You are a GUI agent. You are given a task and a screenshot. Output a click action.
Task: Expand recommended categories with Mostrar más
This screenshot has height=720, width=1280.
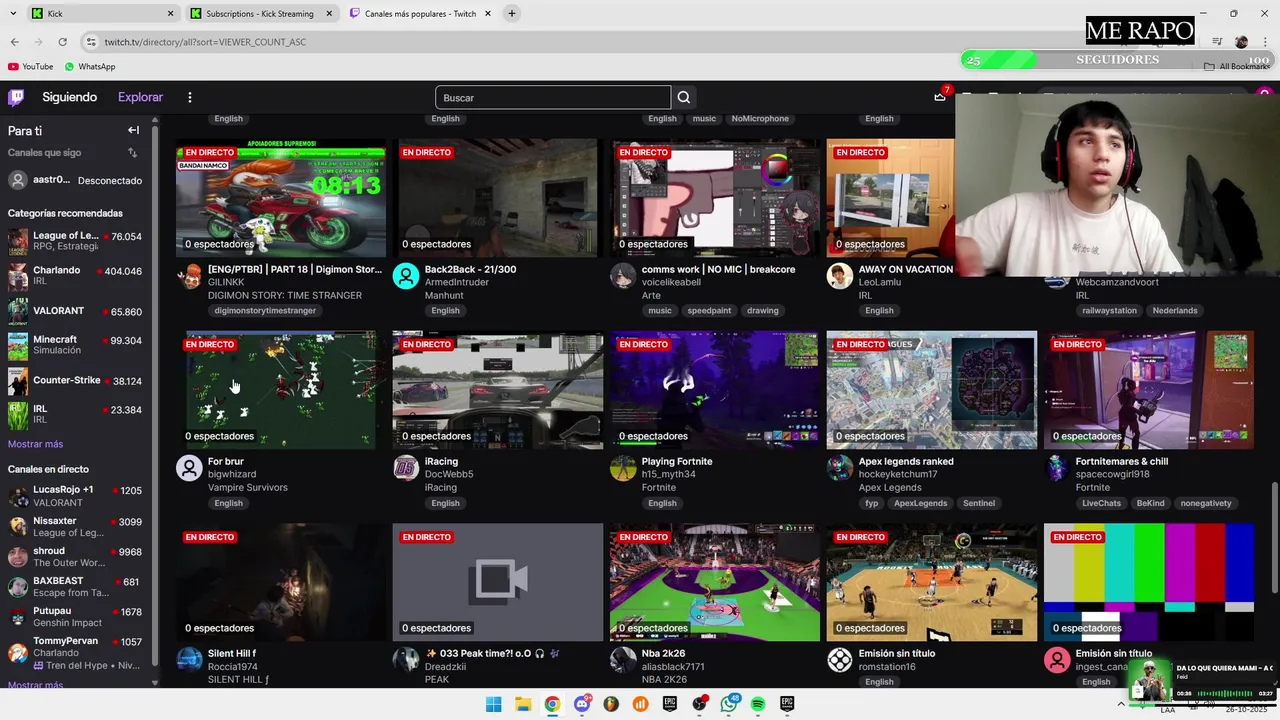35,444
